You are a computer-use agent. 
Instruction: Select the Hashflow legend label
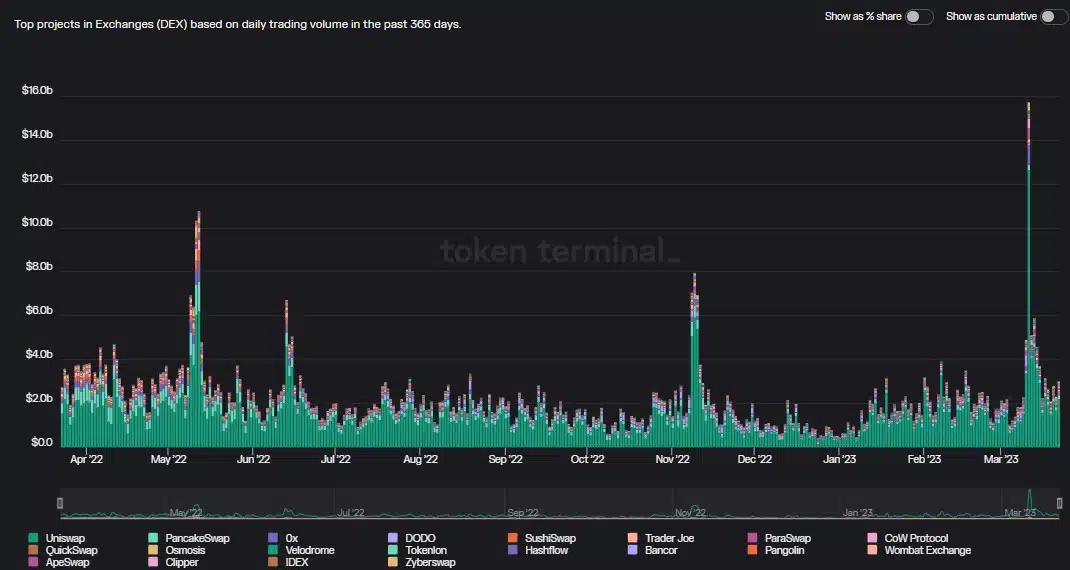point(547,550)
